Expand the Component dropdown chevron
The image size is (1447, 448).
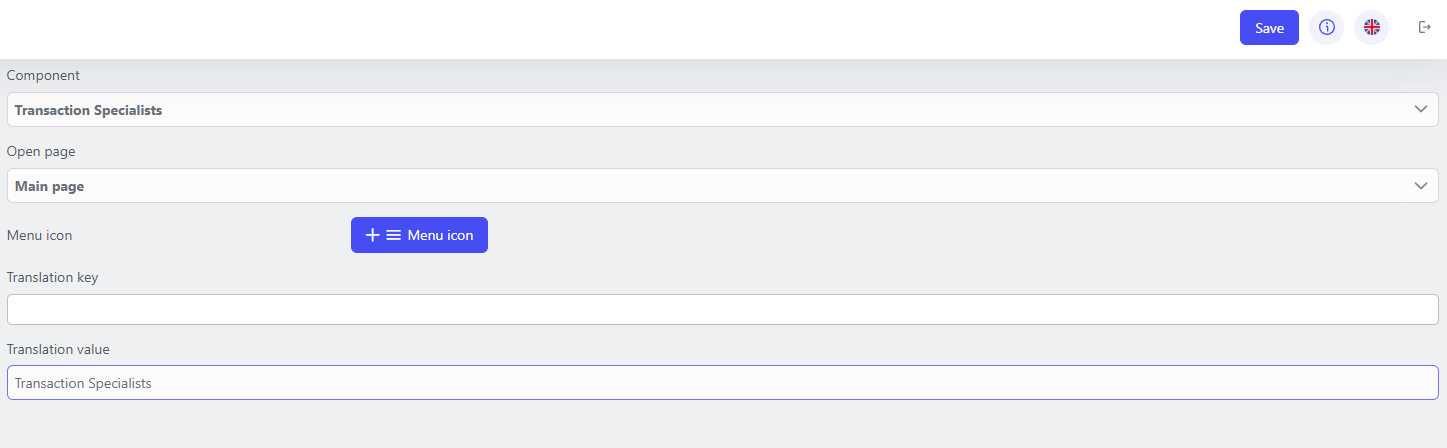point(1420,110)
